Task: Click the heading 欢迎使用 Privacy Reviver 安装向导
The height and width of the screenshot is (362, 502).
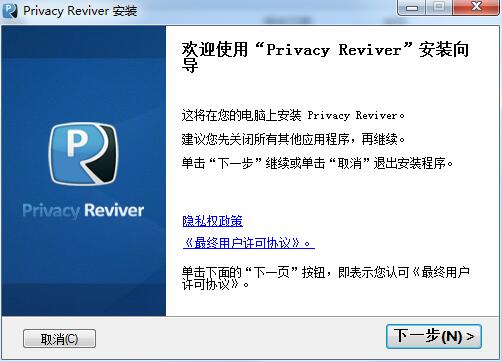Action: tap(325, 57)
